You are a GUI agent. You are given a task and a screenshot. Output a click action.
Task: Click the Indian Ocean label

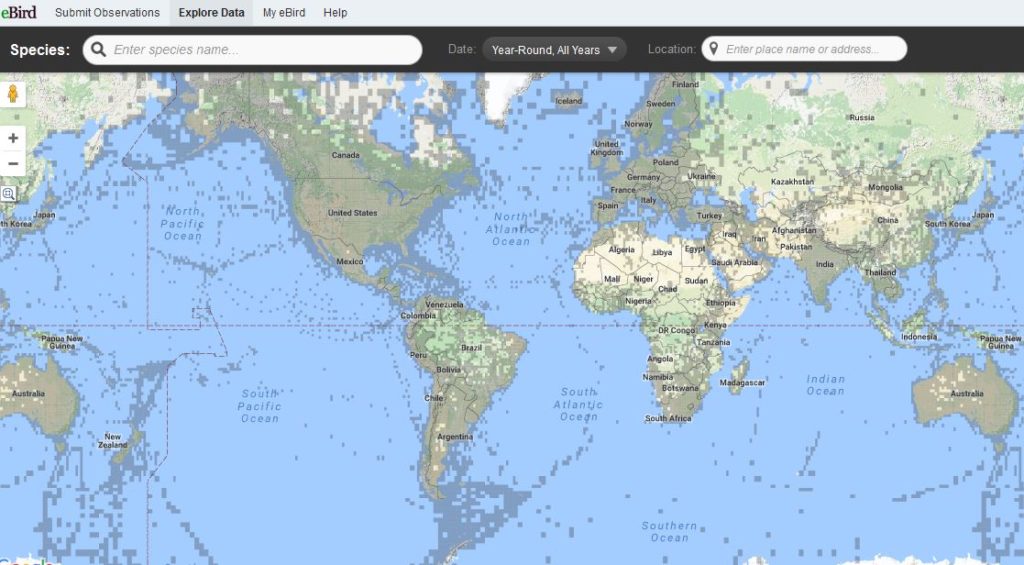click(x=825, y=385)
